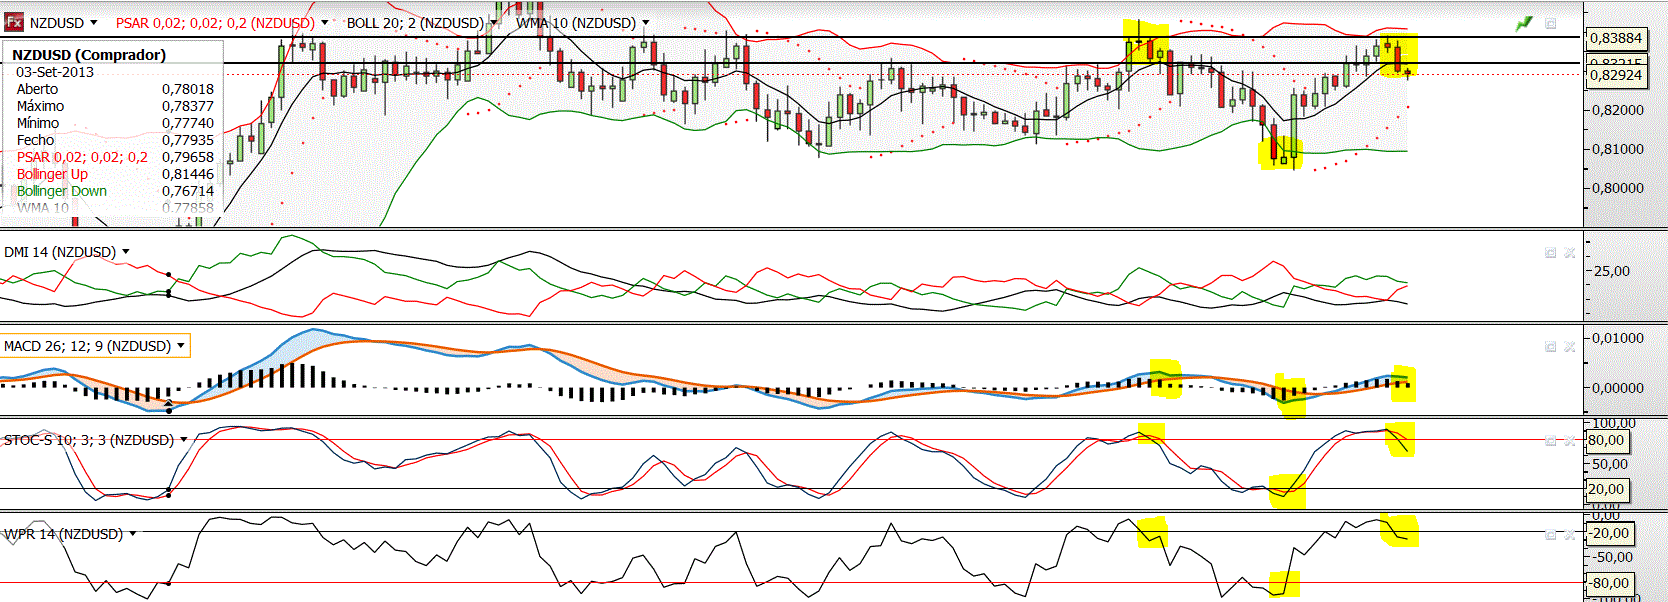Select the 0,82924 current price label
1668x602 pixels.
pyautogui.click(x=1616, y=75)
